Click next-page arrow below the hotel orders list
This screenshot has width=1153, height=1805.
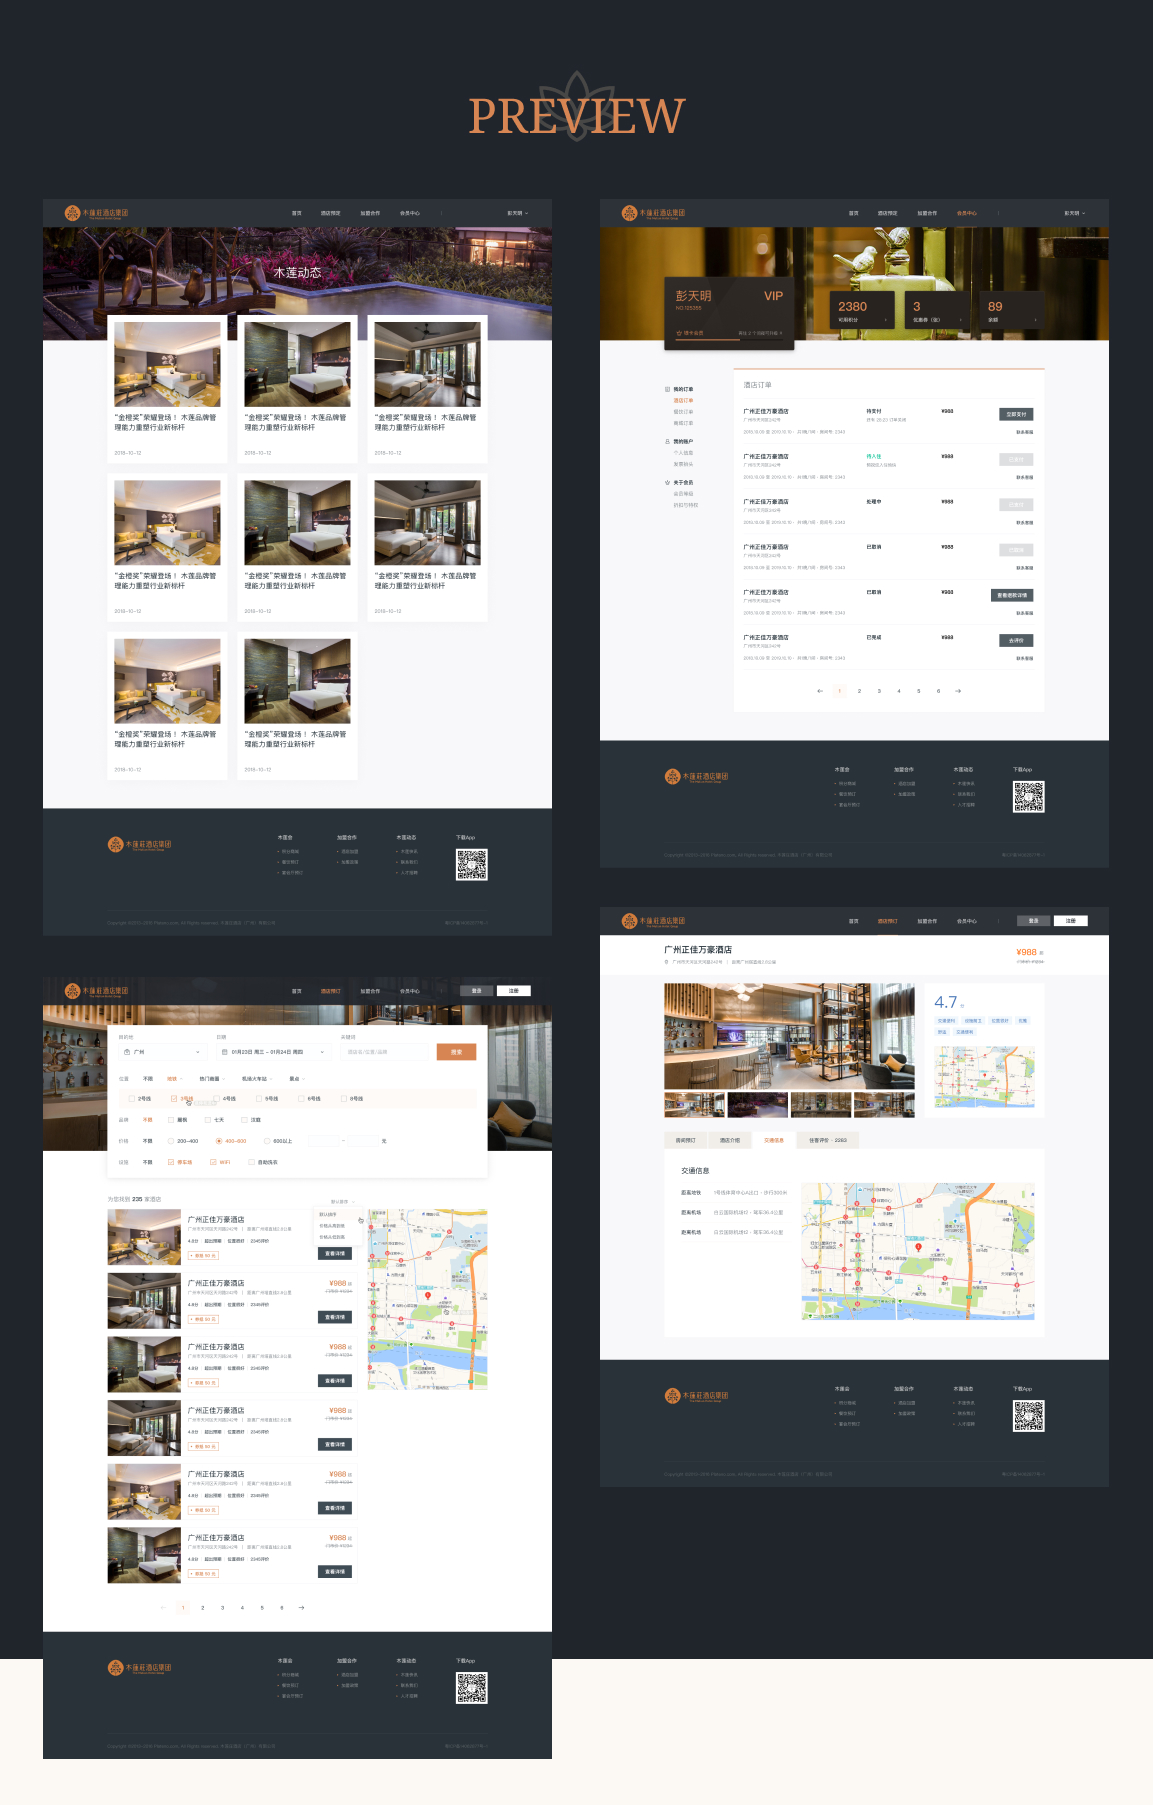pos(958,691)
